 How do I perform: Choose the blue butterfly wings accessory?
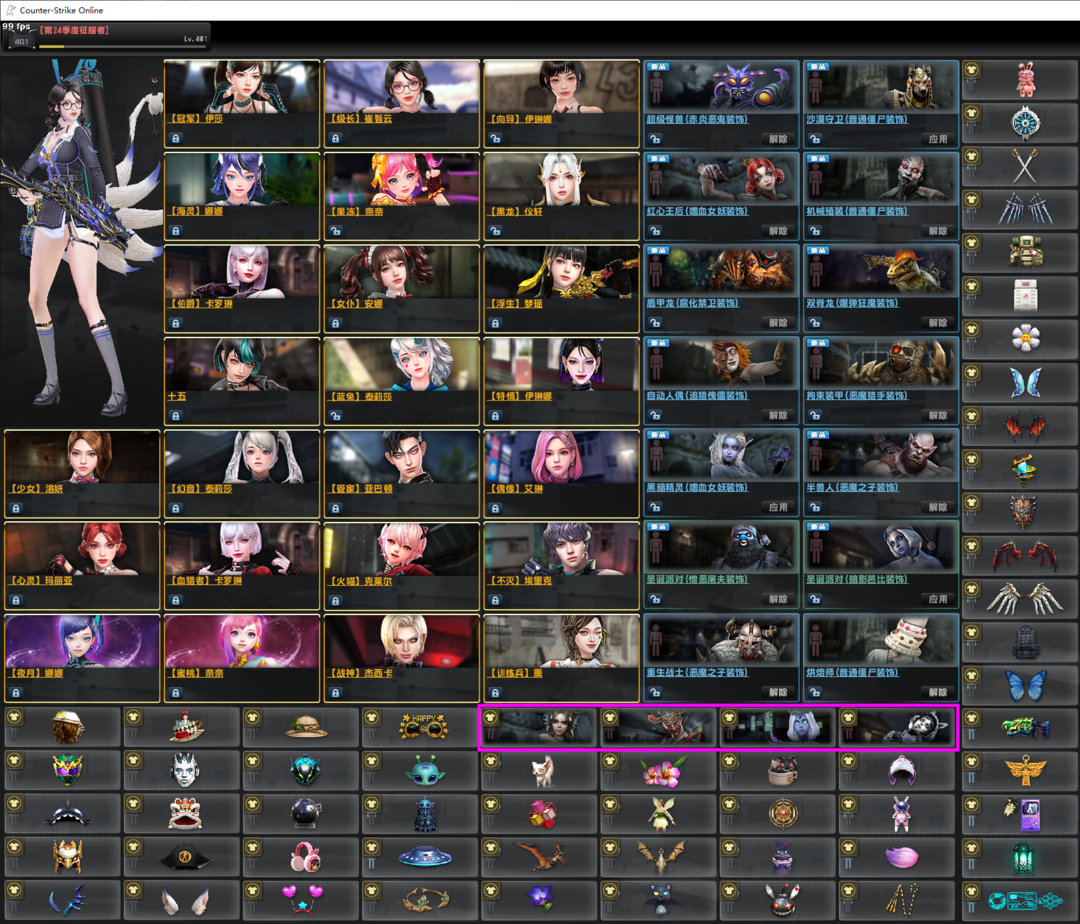(1025, 685)
